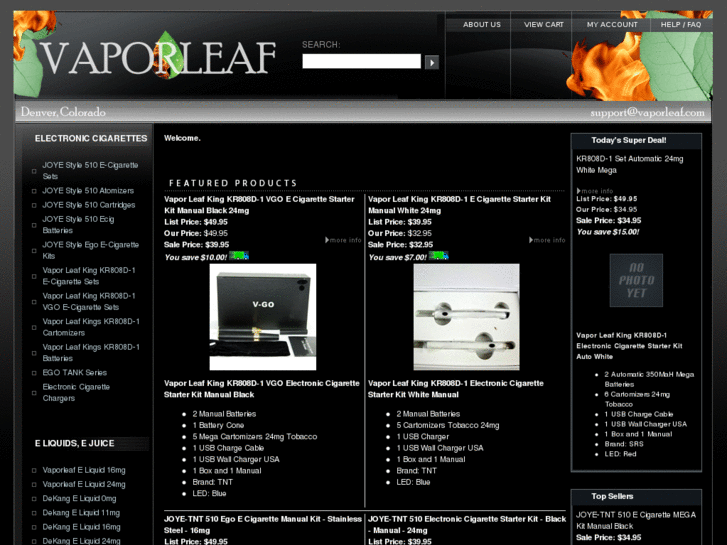Go to My Account
The image size is (727, 545).
point(612,25)
